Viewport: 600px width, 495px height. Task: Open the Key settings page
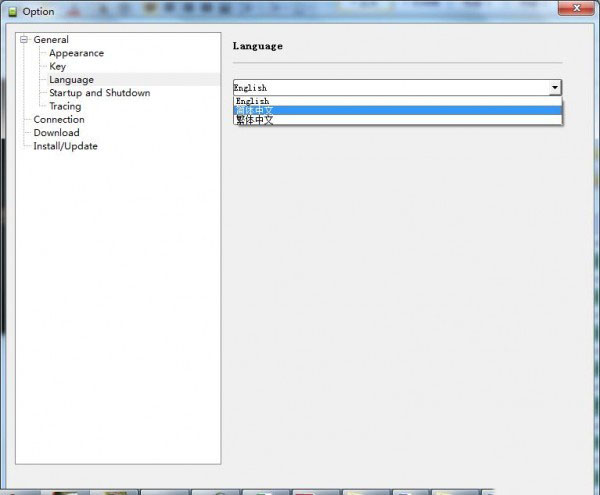click(57, 66)
